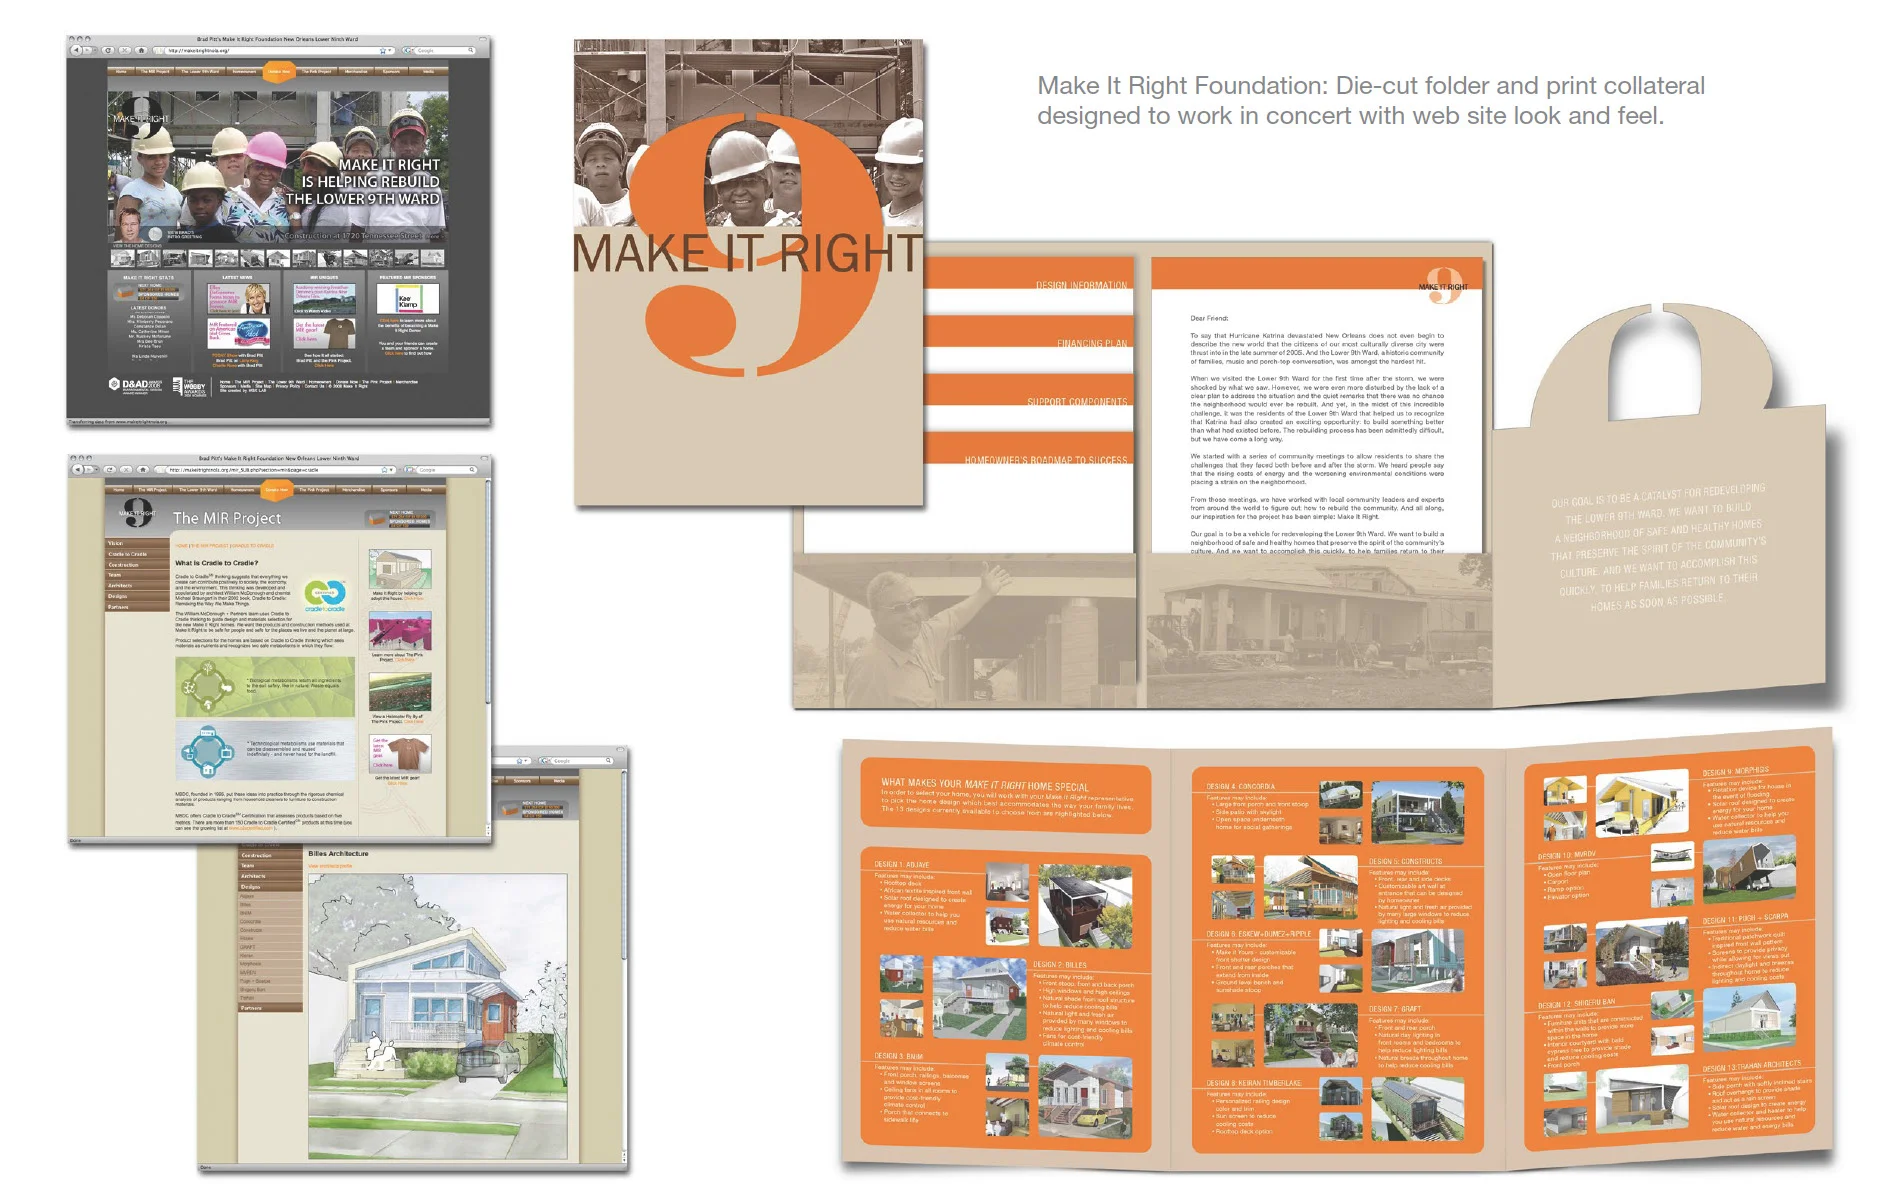The image size is (1890, 1202).
Task: Open the MIR gear t-shirt banner on homepage
Action: pyautogui.click(x=325, y=333)
